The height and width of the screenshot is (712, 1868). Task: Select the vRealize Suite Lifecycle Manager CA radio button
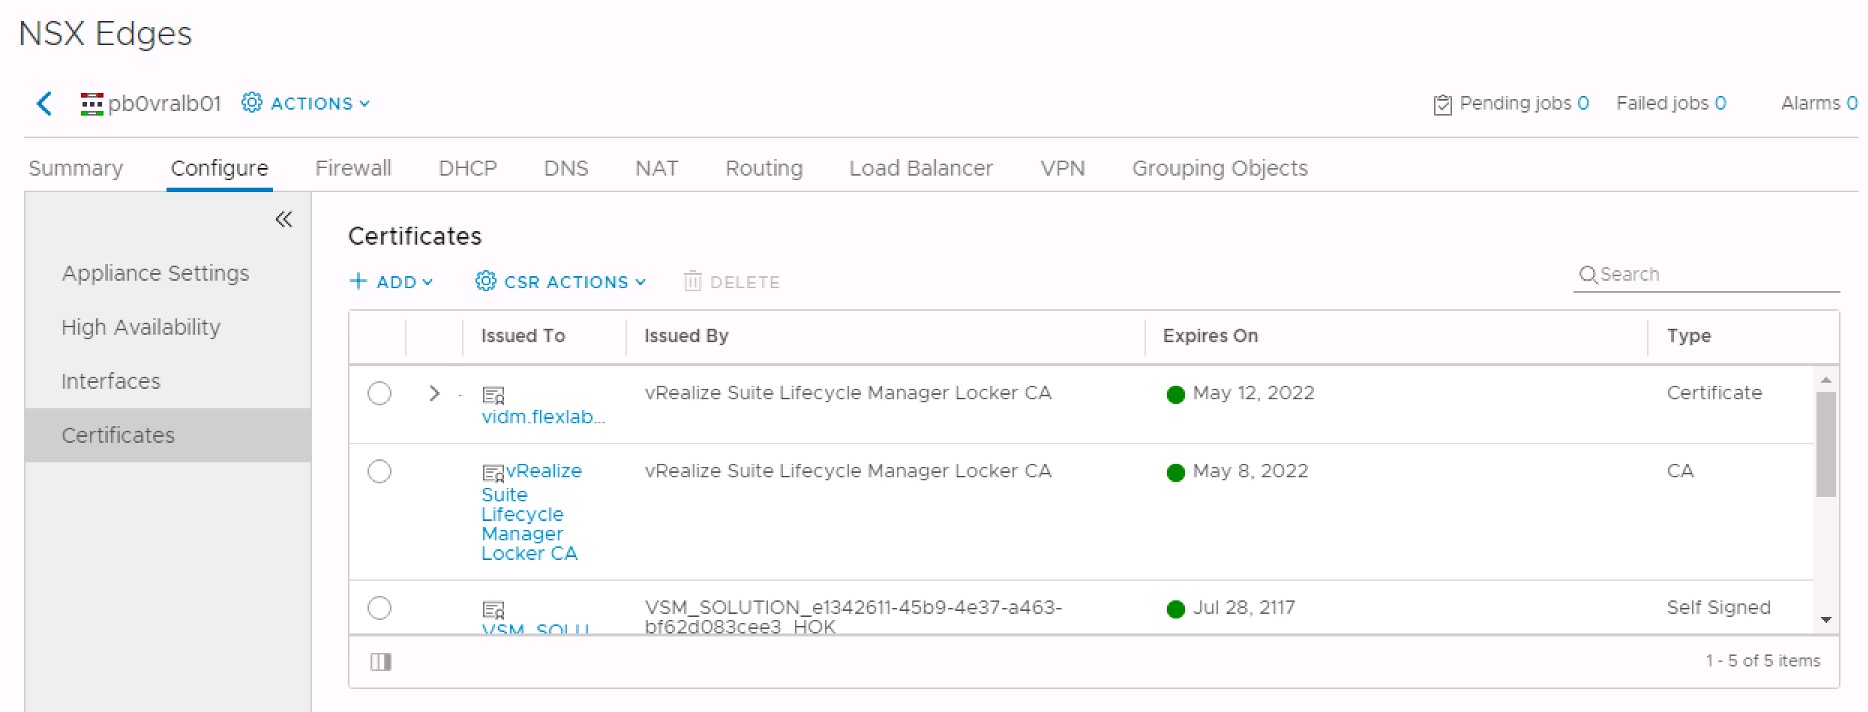click(380, 471)
